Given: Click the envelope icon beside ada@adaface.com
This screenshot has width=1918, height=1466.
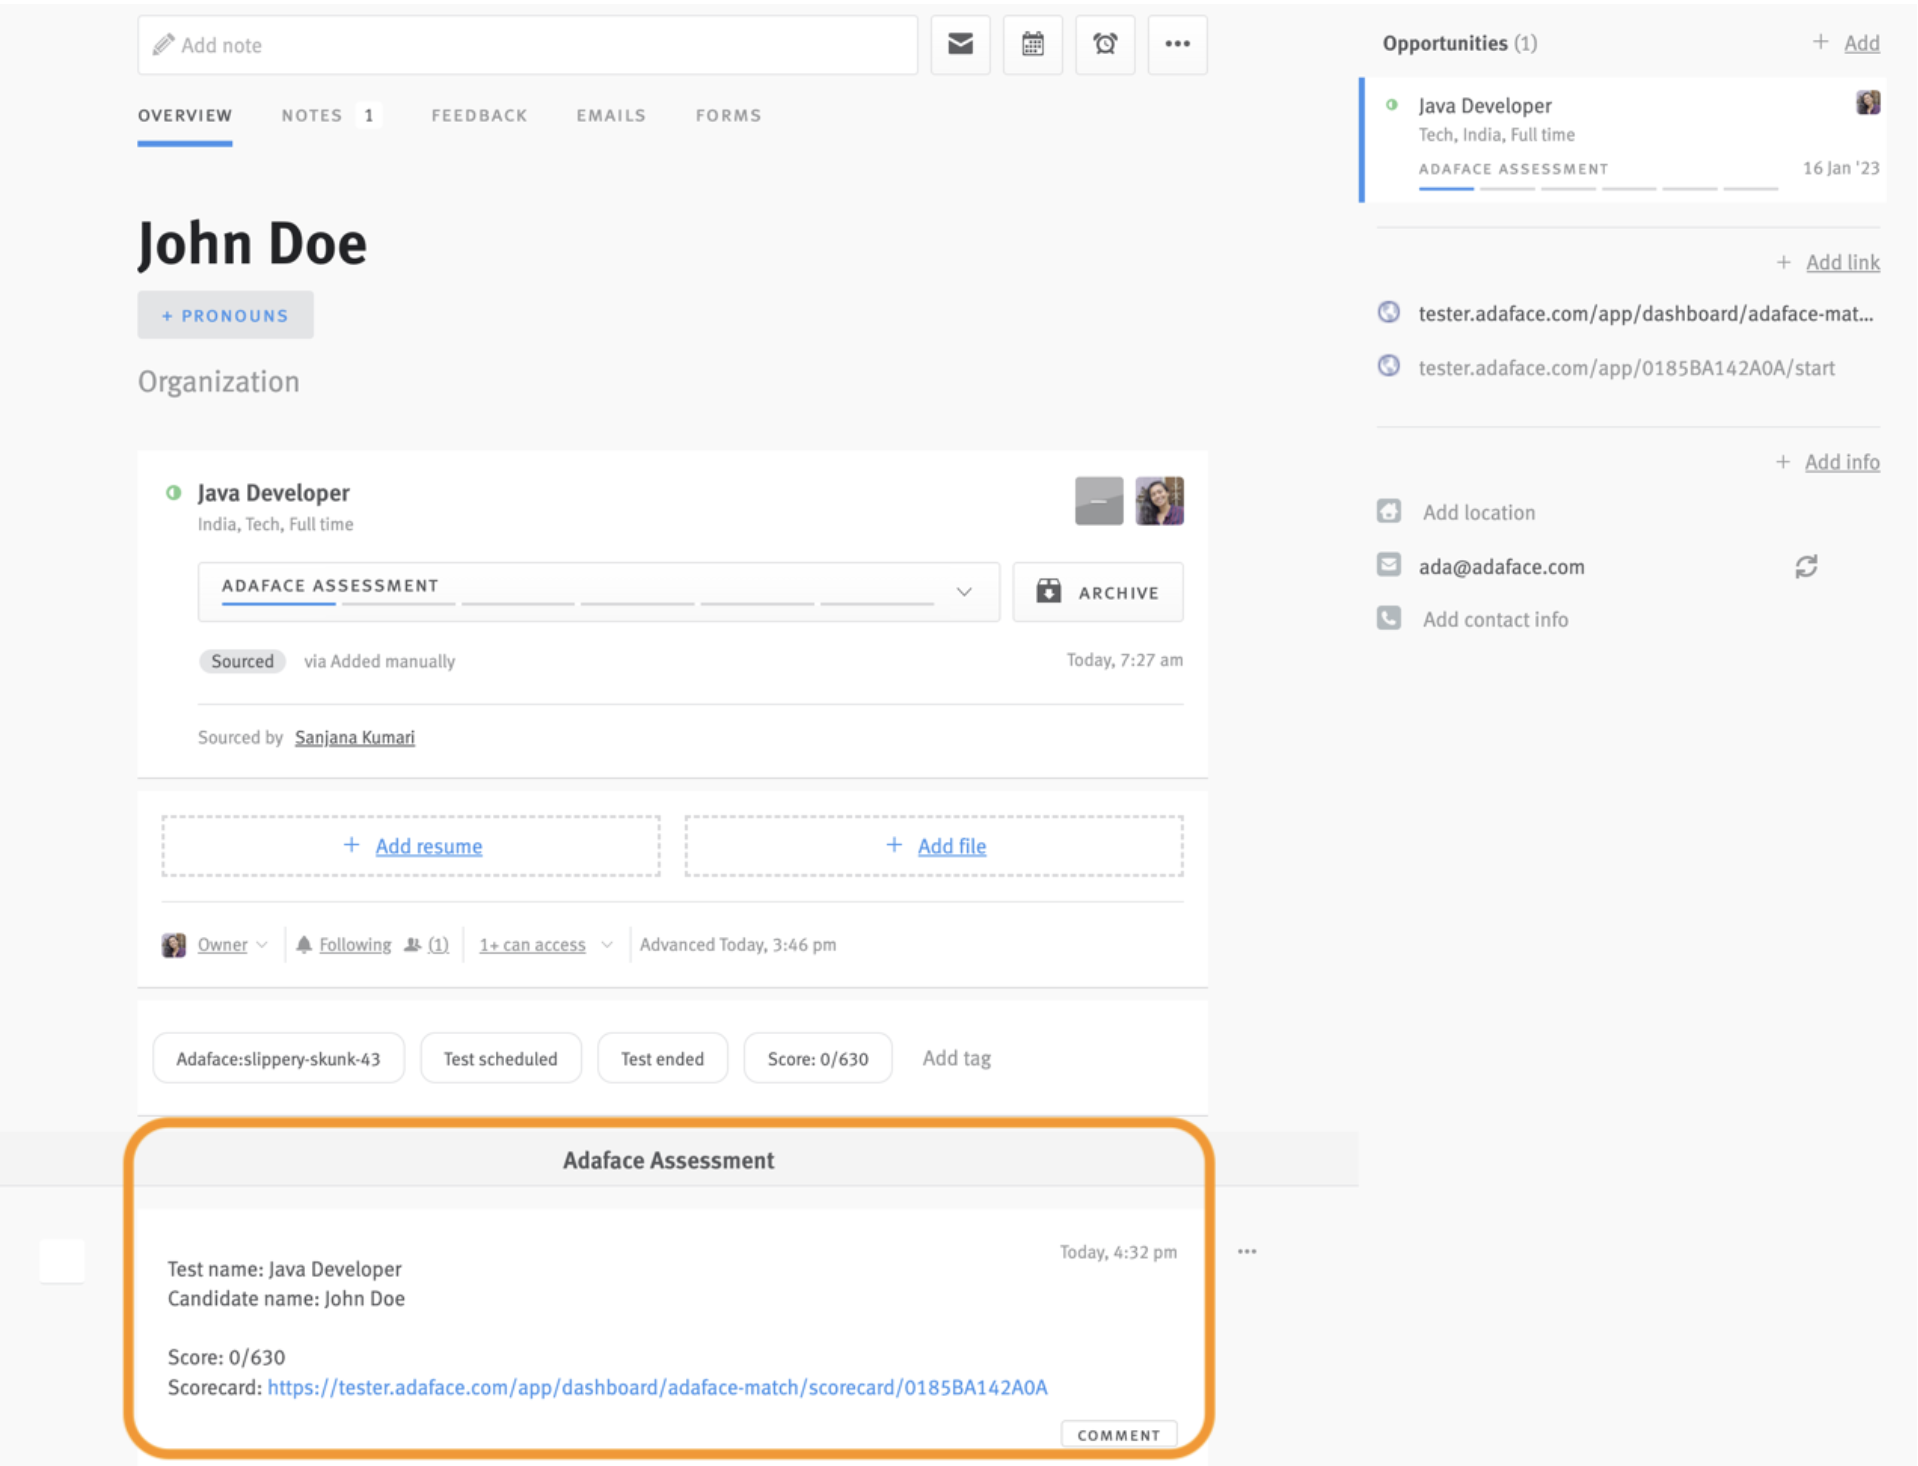Looking at the screenshot, I should coord(1388,565).
